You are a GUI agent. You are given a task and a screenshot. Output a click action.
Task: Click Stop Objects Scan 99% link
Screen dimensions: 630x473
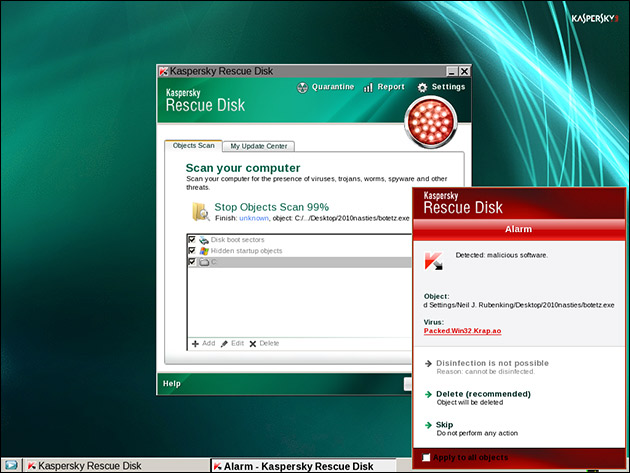pos(272,207)
